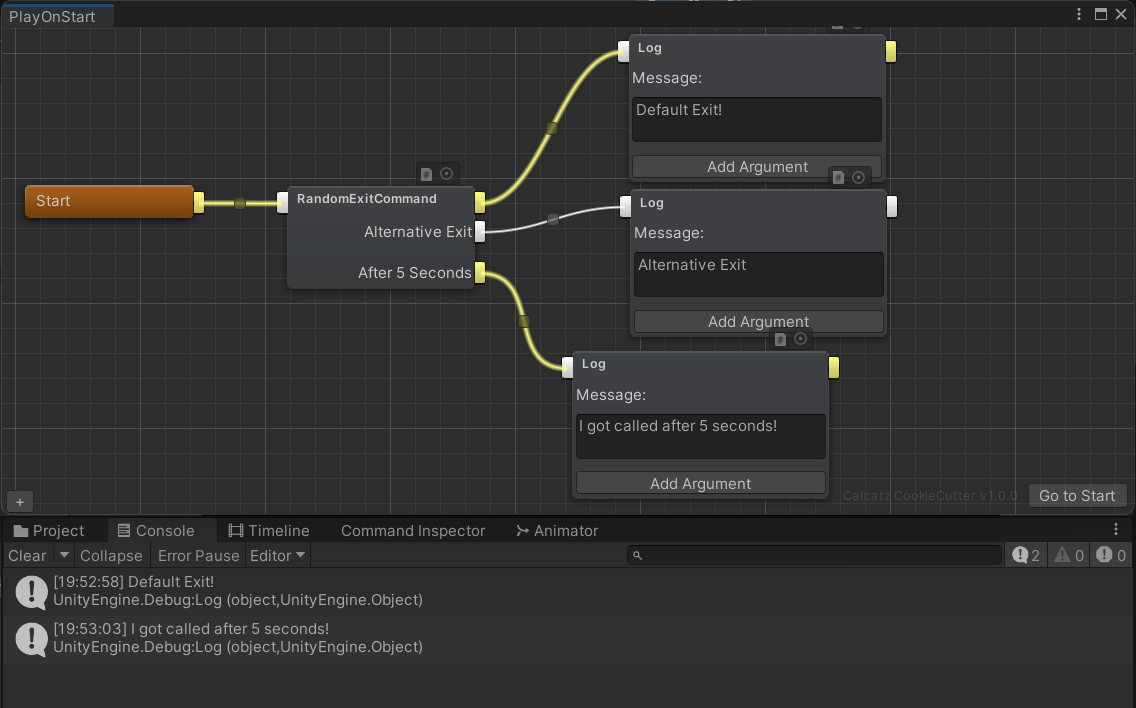This screenshot has height=708, width=1136.
Task: Click Add Argument on Default Exit node
Action: 757,167
